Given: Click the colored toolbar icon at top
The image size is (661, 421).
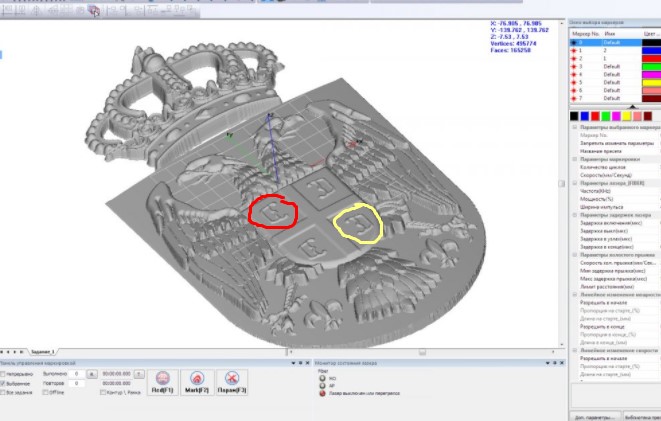Looking at the screenshot, I should pos(91,10).
